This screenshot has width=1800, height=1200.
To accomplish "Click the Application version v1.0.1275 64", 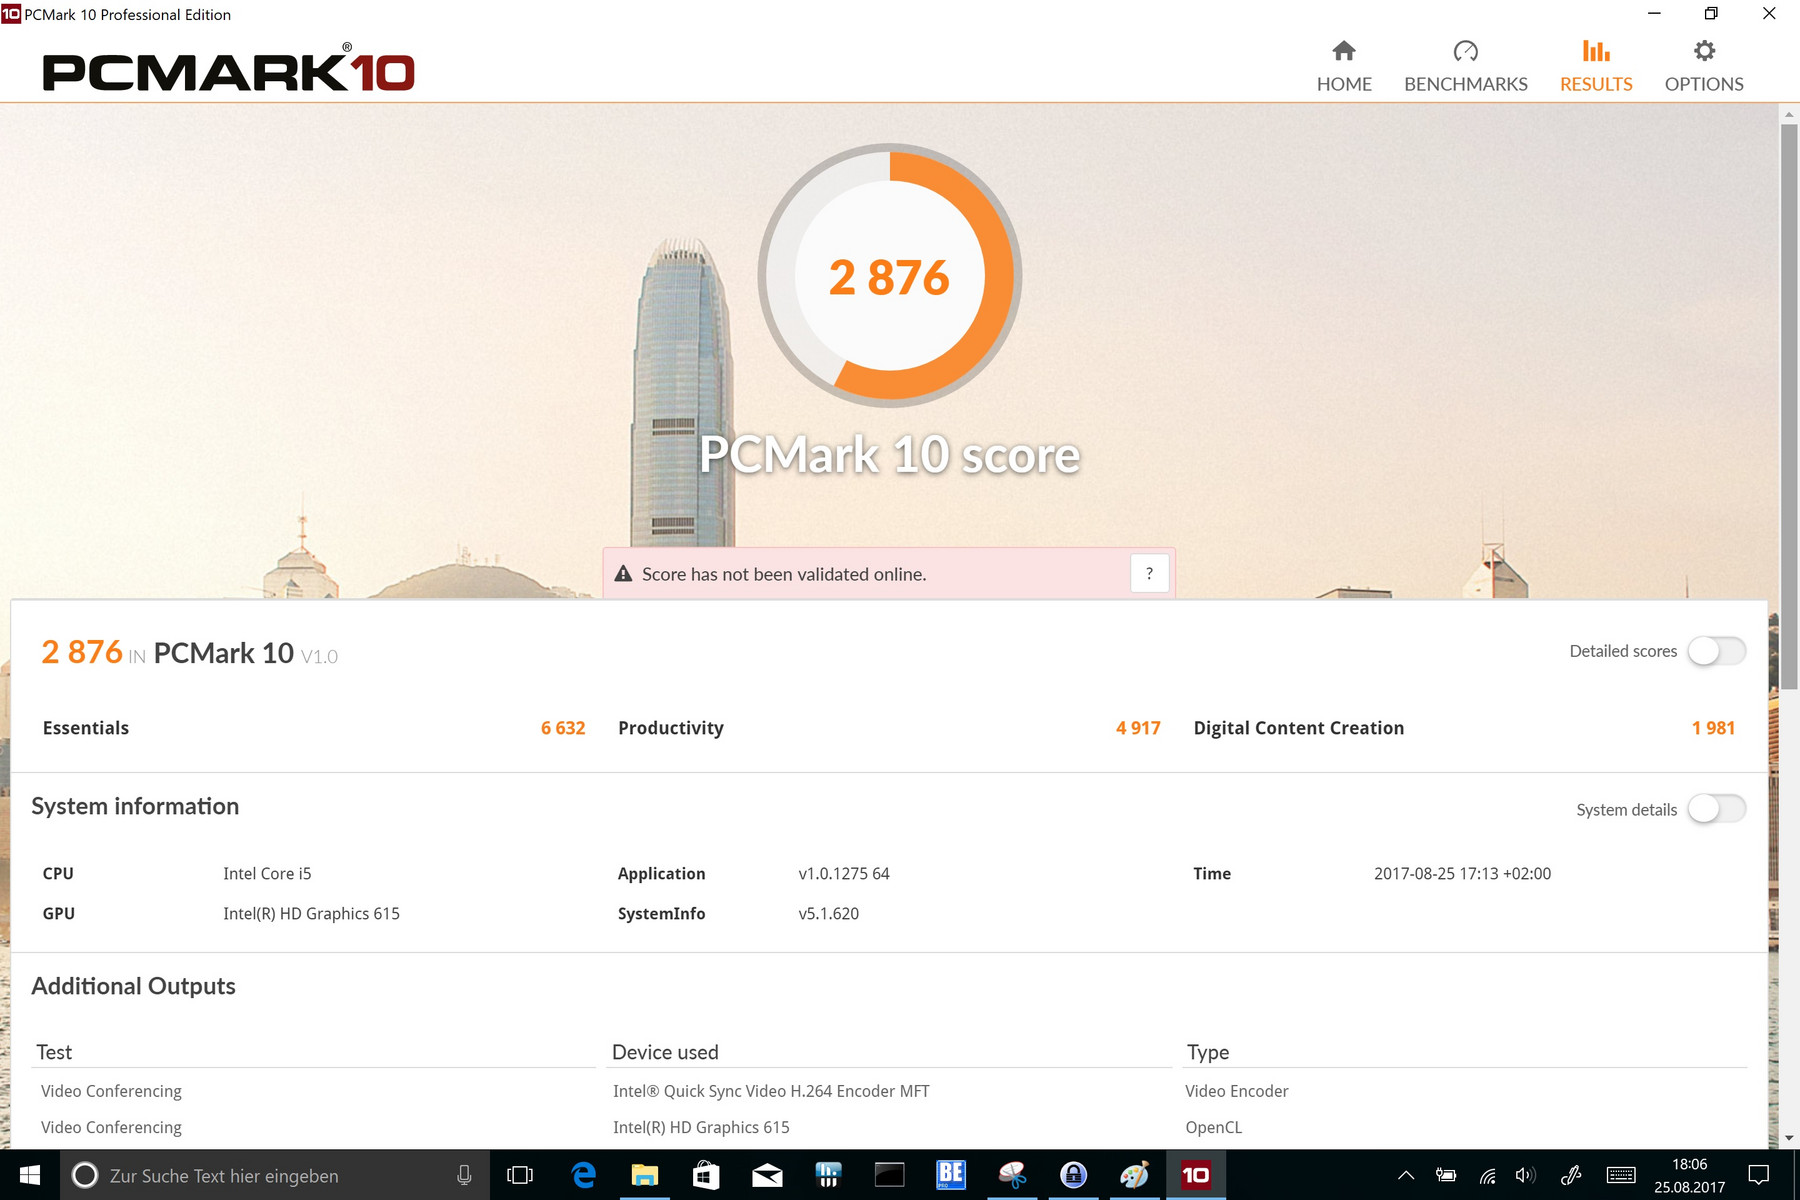I will [844, 874].
